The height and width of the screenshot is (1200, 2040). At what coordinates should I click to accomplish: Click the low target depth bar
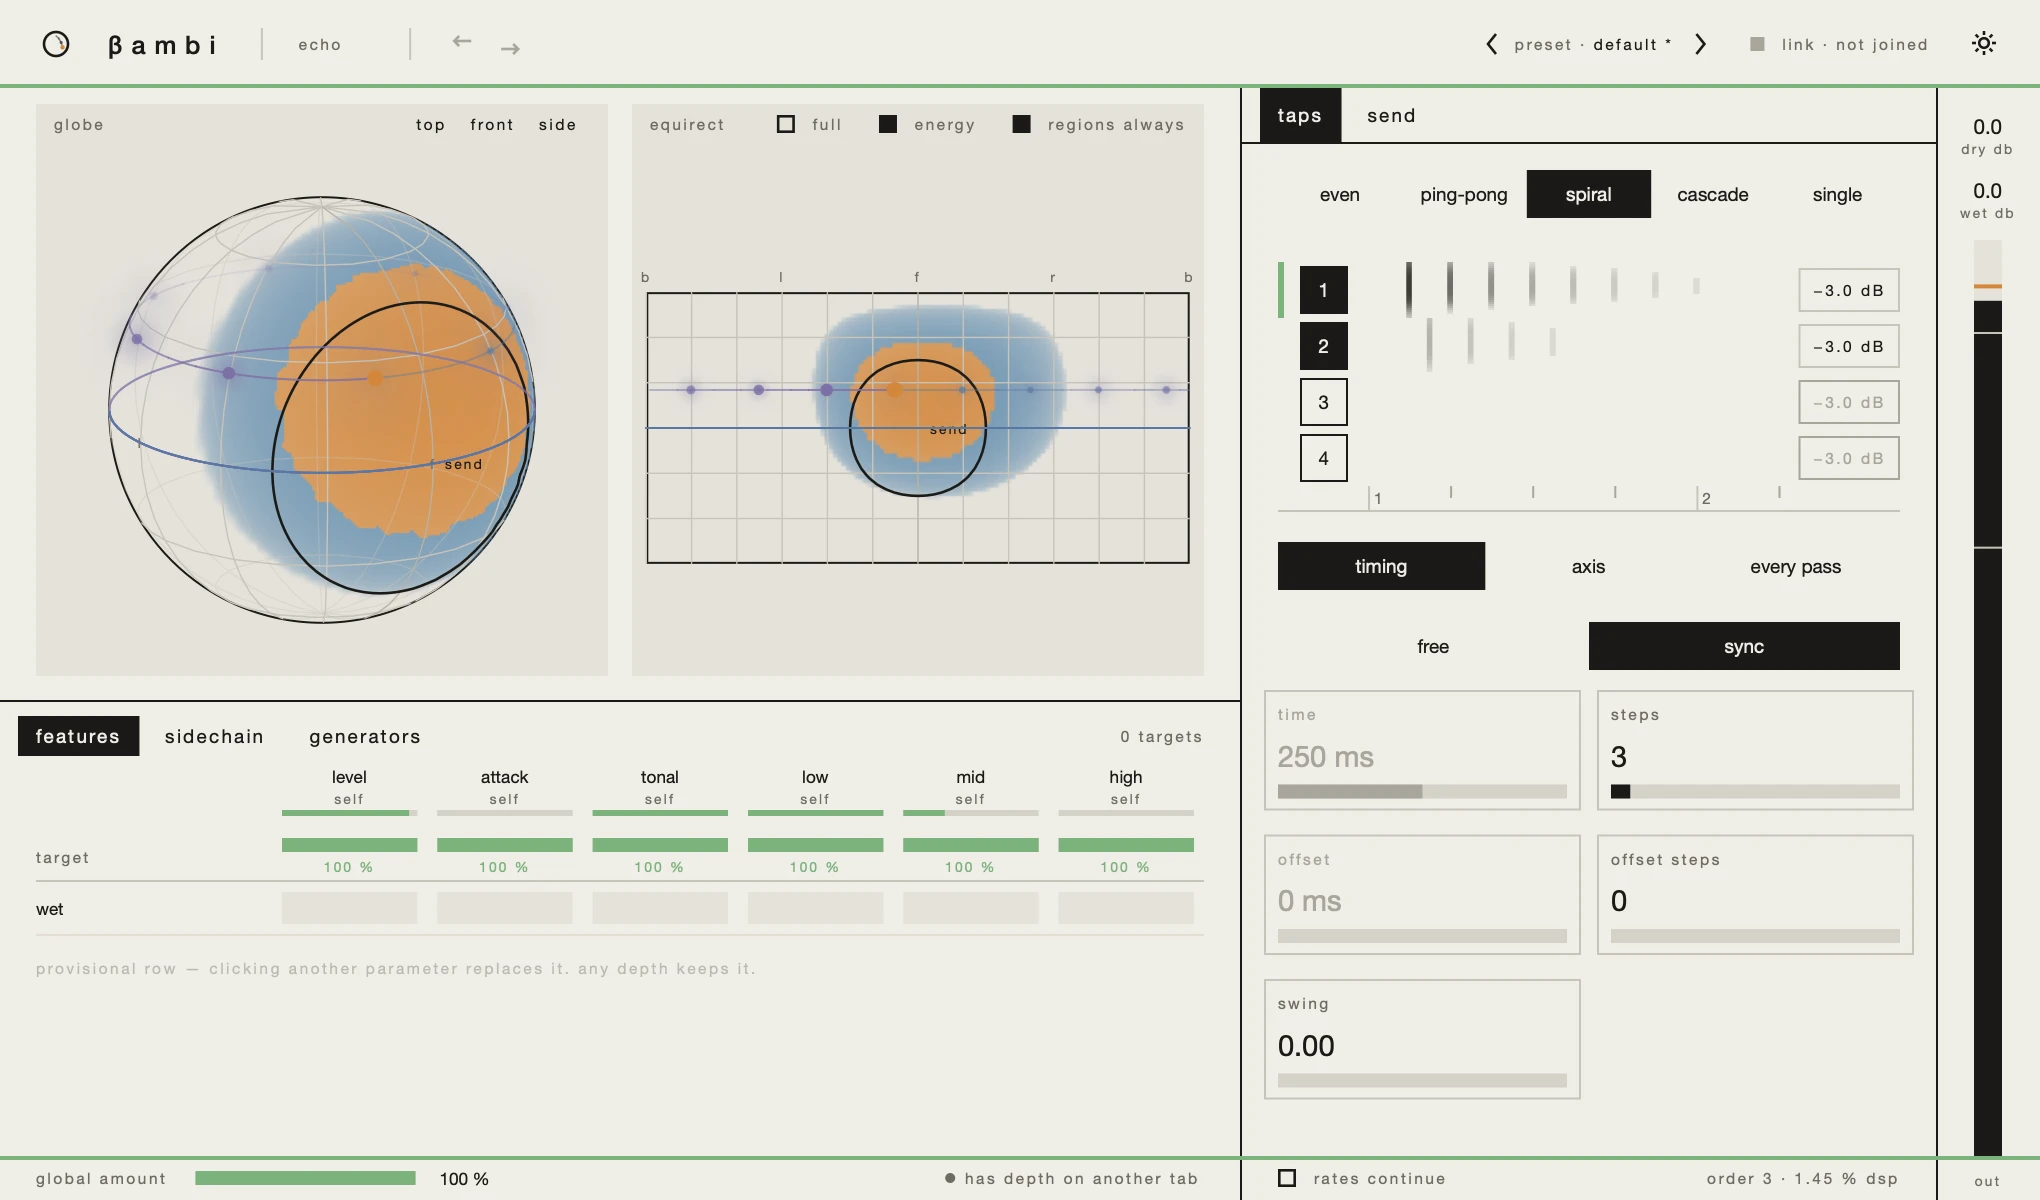click(x=815, y=845)
